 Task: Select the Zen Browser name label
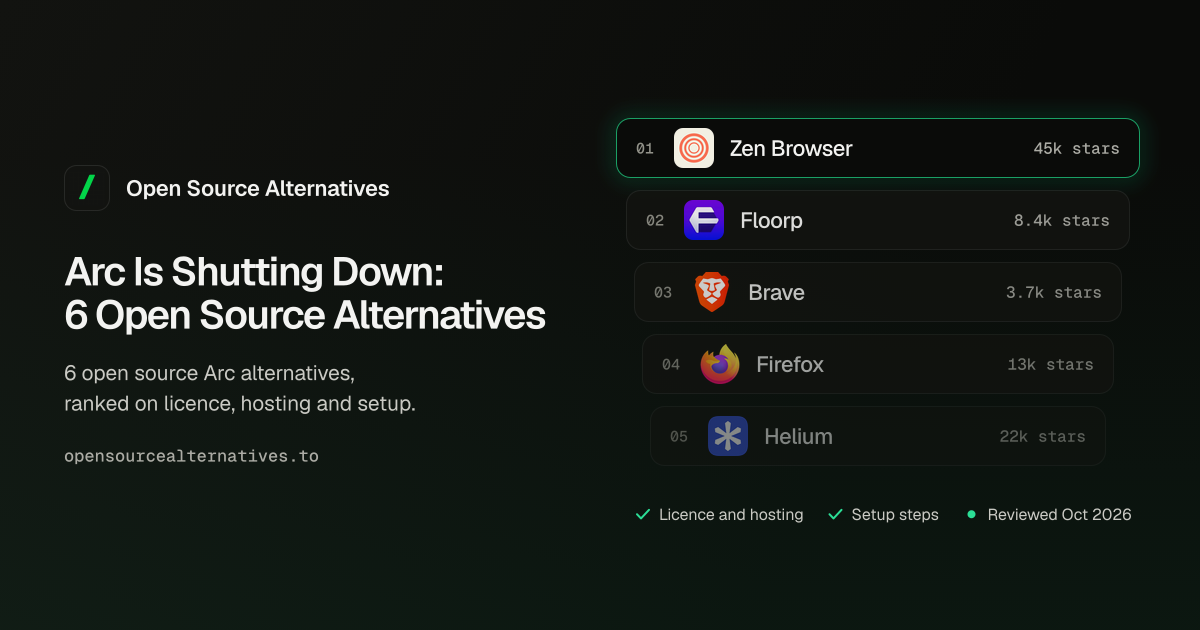[791, 148]
